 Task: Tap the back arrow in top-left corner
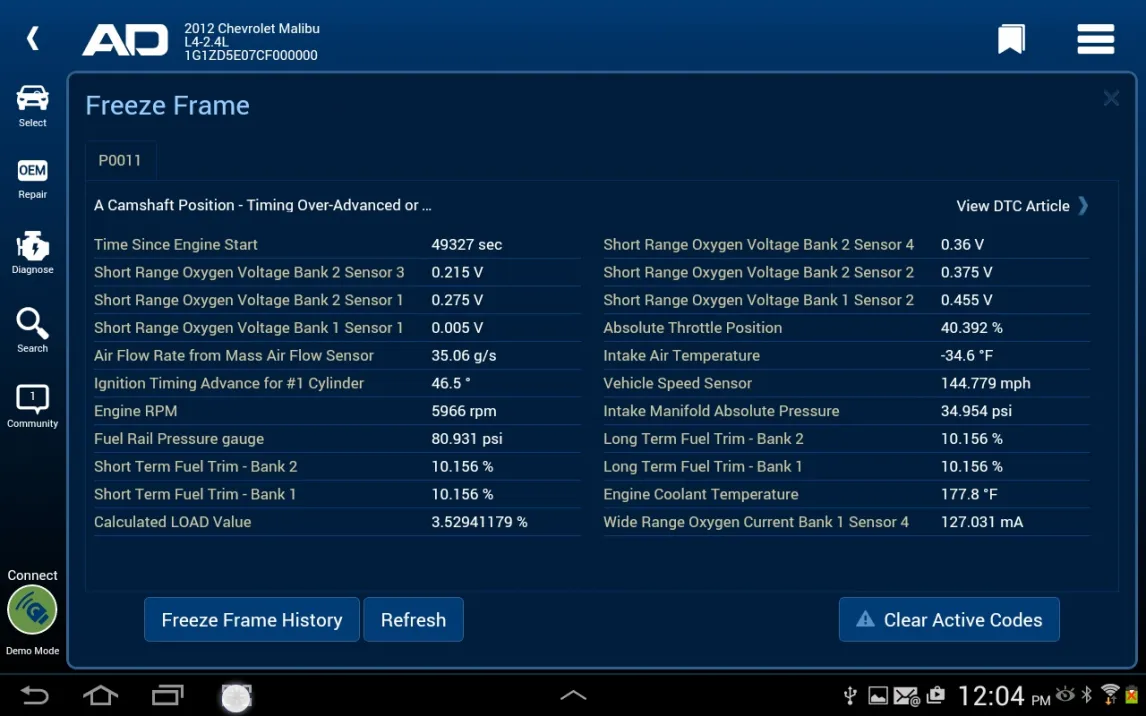pyautogui.click(x=33, y=39)
